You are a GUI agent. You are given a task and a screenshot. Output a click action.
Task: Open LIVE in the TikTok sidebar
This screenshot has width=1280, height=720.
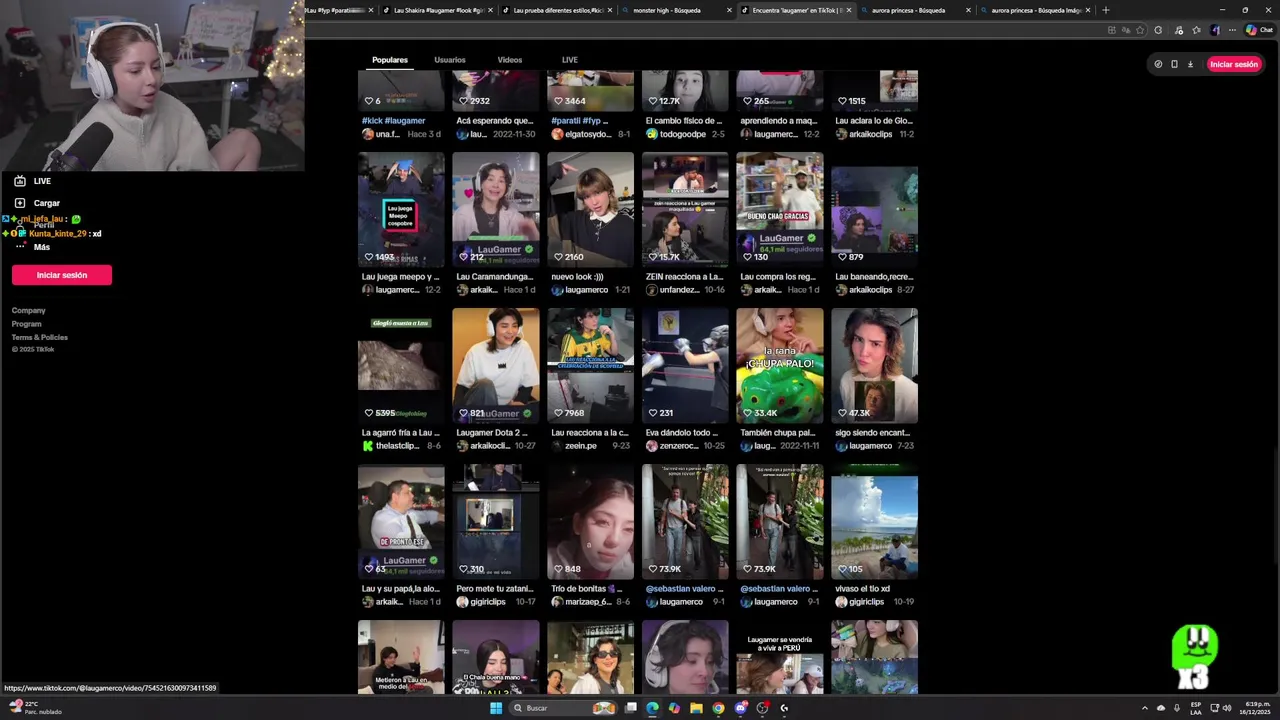pos(33,181)
